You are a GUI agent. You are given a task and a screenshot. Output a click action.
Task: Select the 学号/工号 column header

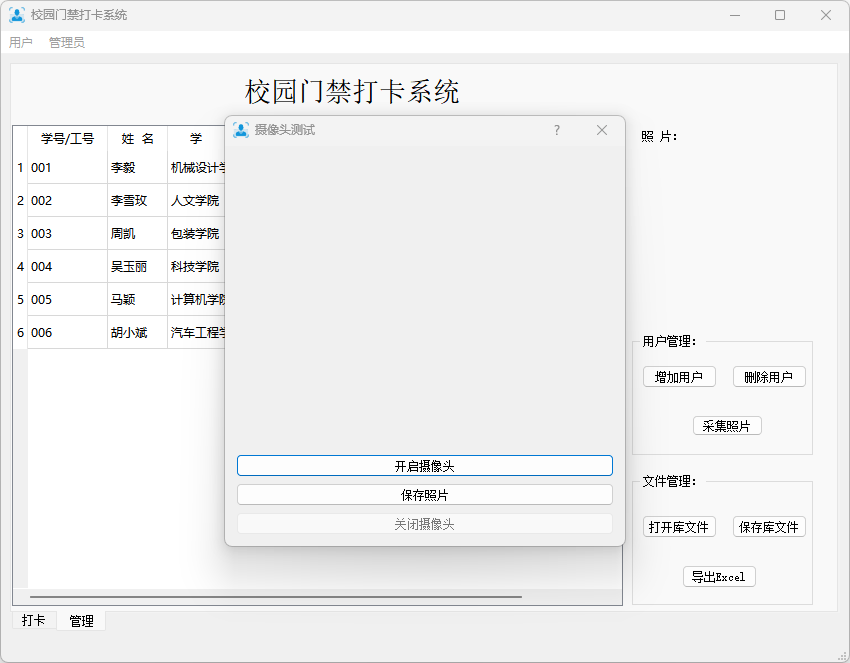click(x=67, y=139)
